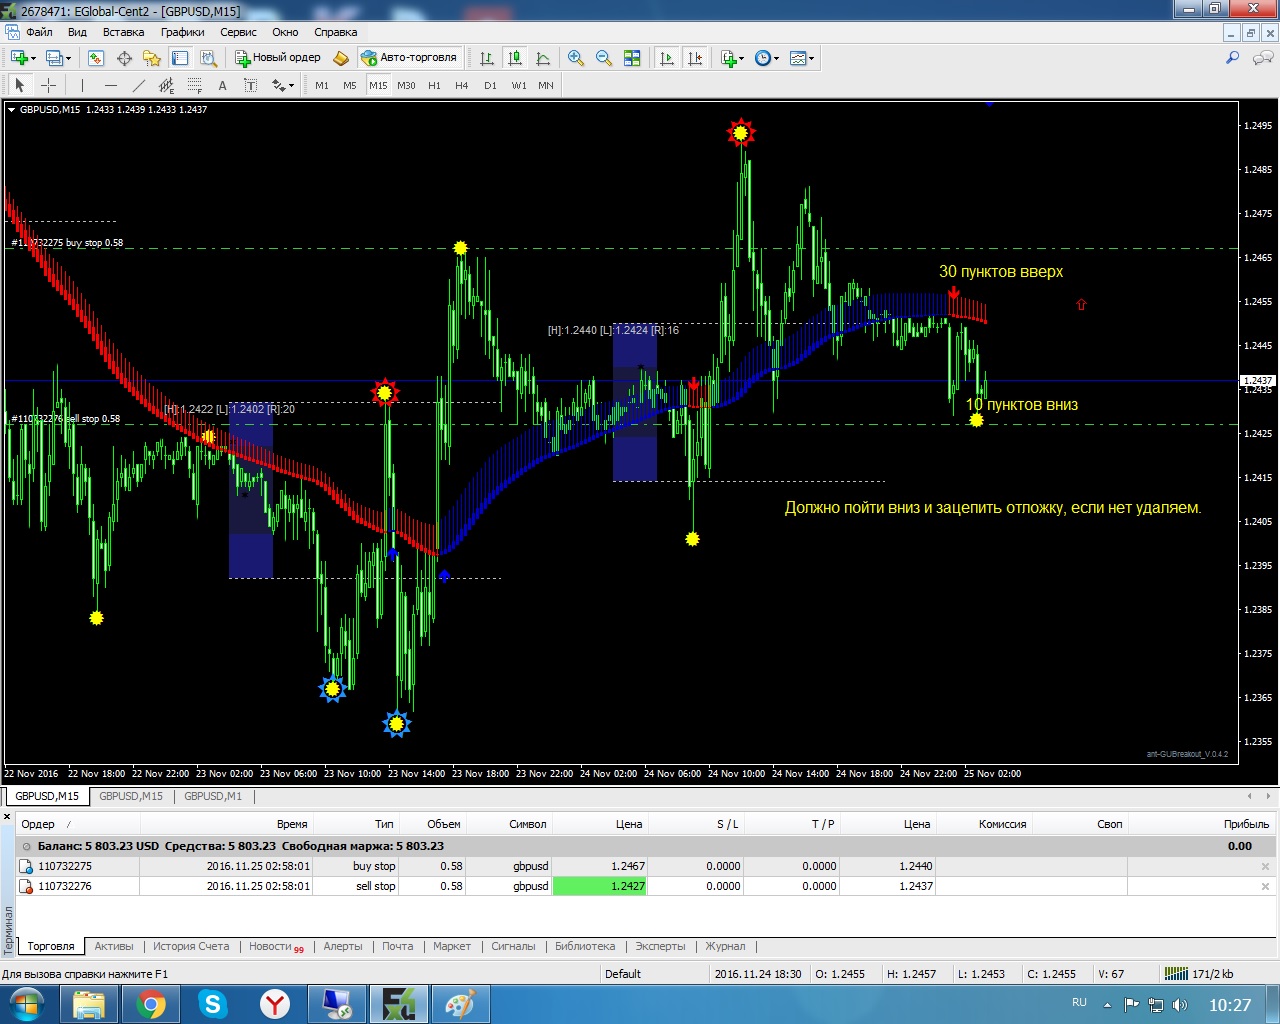Sort orders by Прибыль column
1280x1024 pixels.
(1200, 824)
